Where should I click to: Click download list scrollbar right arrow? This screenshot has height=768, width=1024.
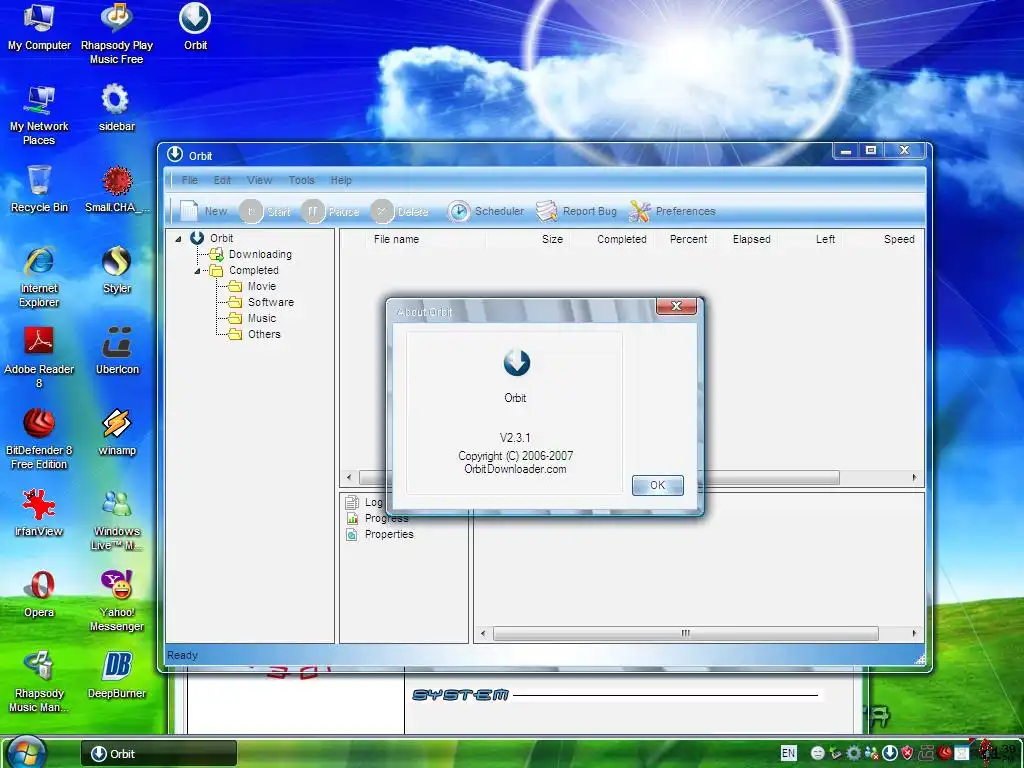coord(914,477)
